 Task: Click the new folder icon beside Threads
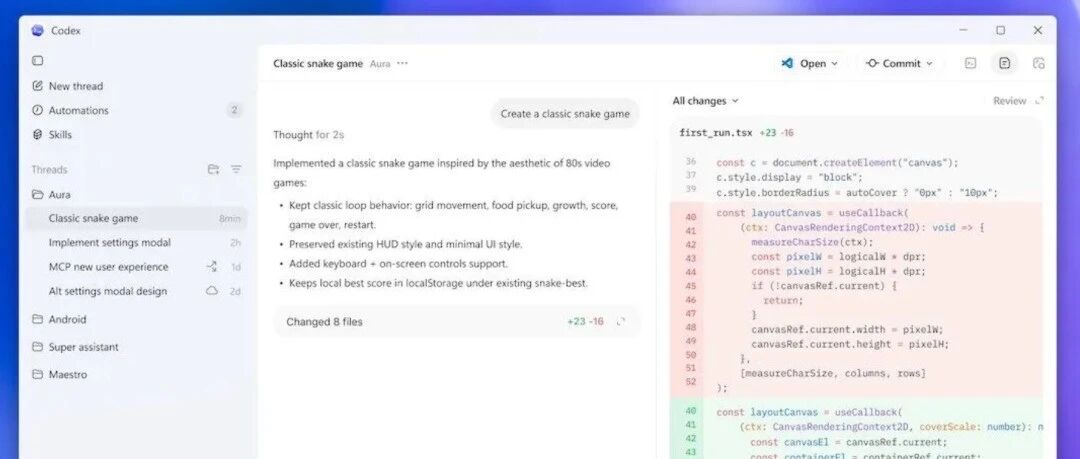(214, 170)
